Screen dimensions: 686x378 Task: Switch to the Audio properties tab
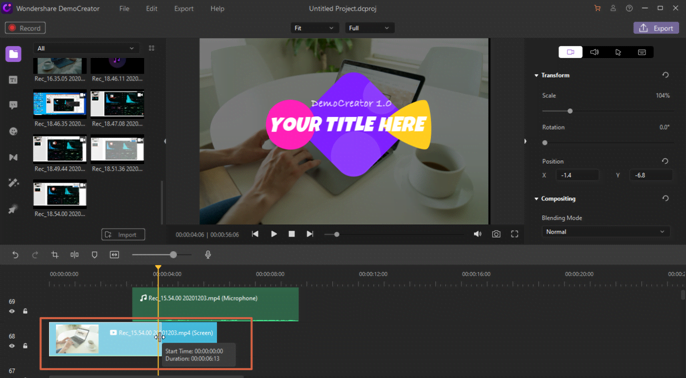(x=594, y=52)
